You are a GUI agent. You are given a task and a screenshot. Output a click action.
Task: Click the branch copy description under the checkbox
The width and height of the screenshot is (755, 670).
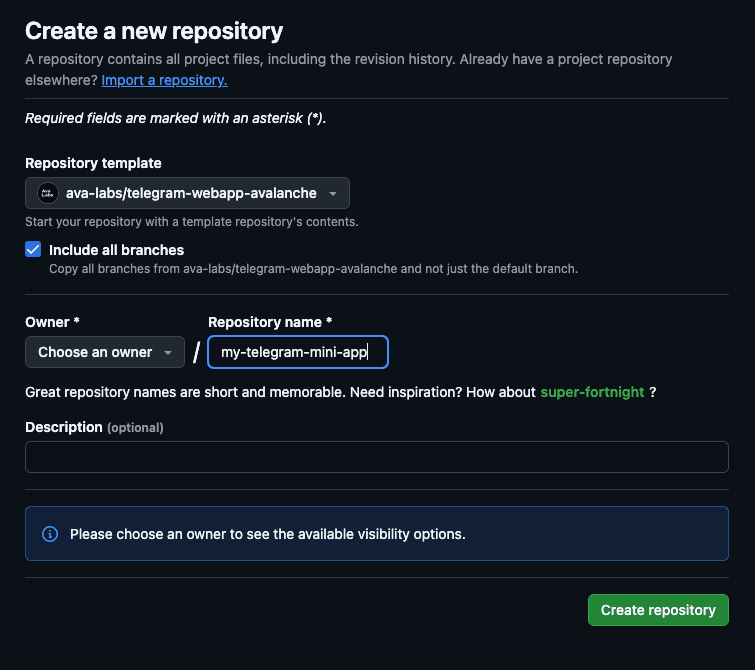click(x=313, y=268)
